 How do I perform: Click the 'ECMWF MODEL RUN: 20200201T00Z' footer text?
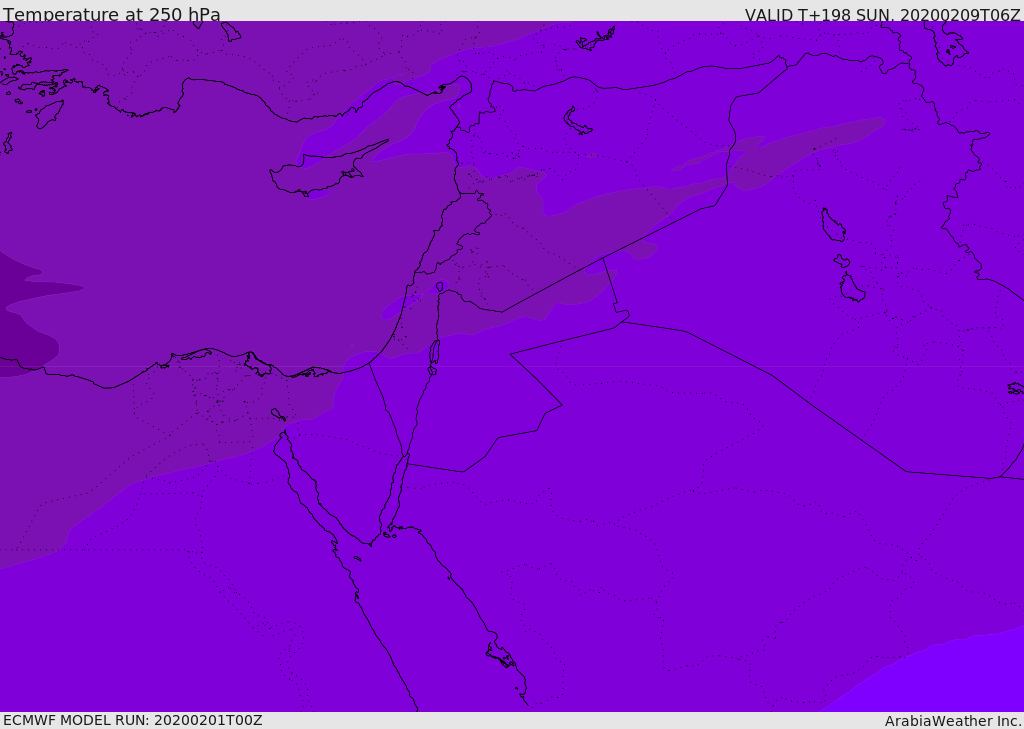[133, 720]
